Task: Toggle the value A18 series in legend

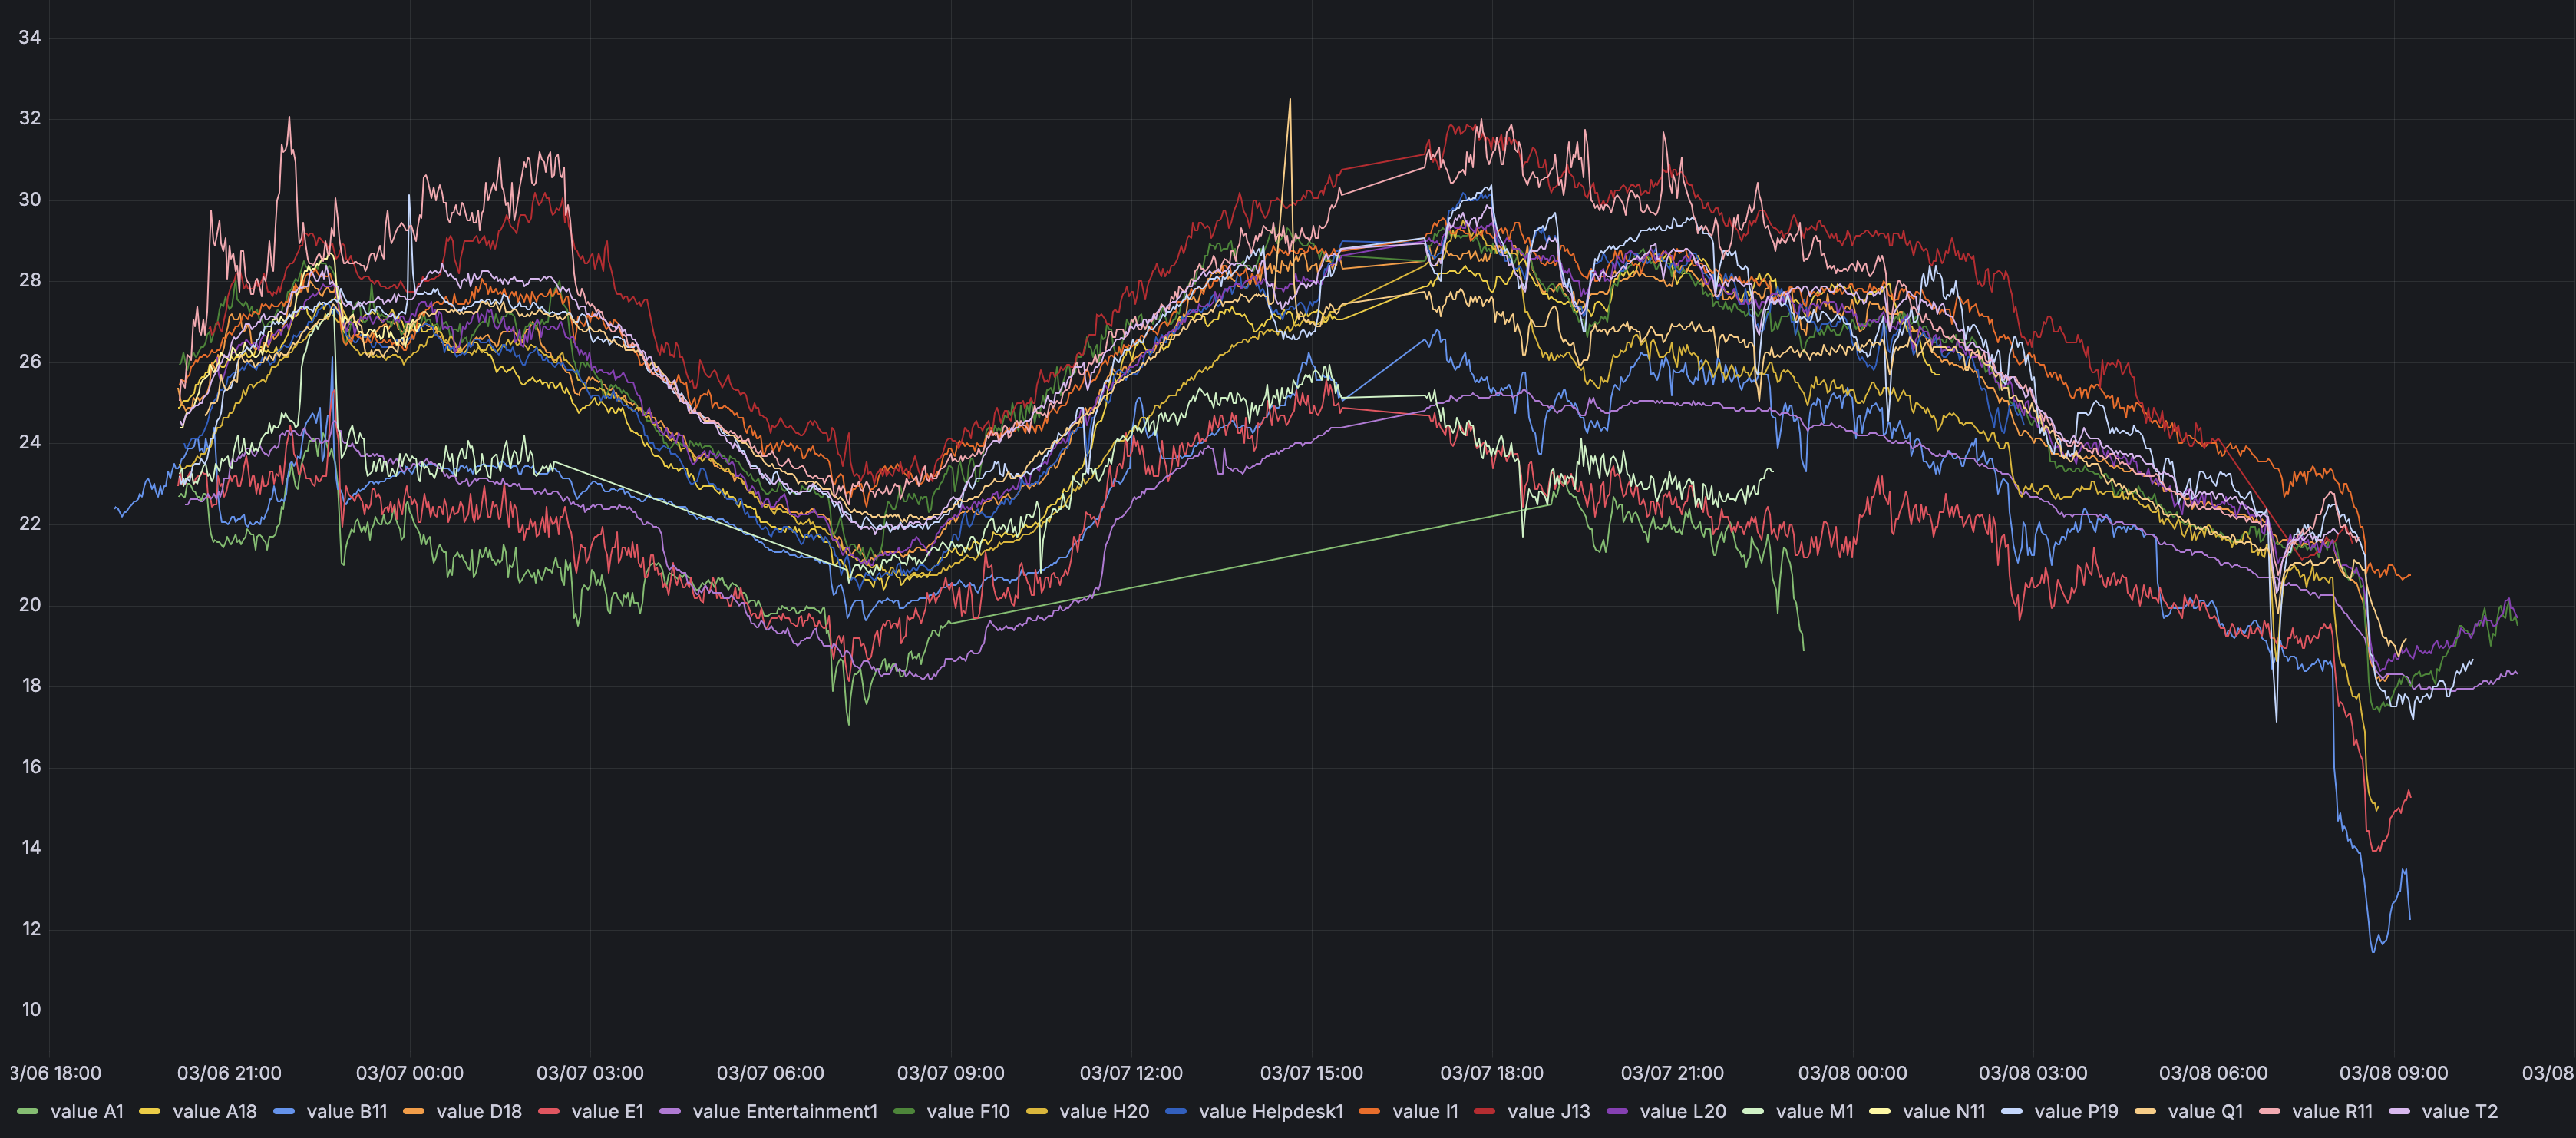Action: click(214, 1111)
